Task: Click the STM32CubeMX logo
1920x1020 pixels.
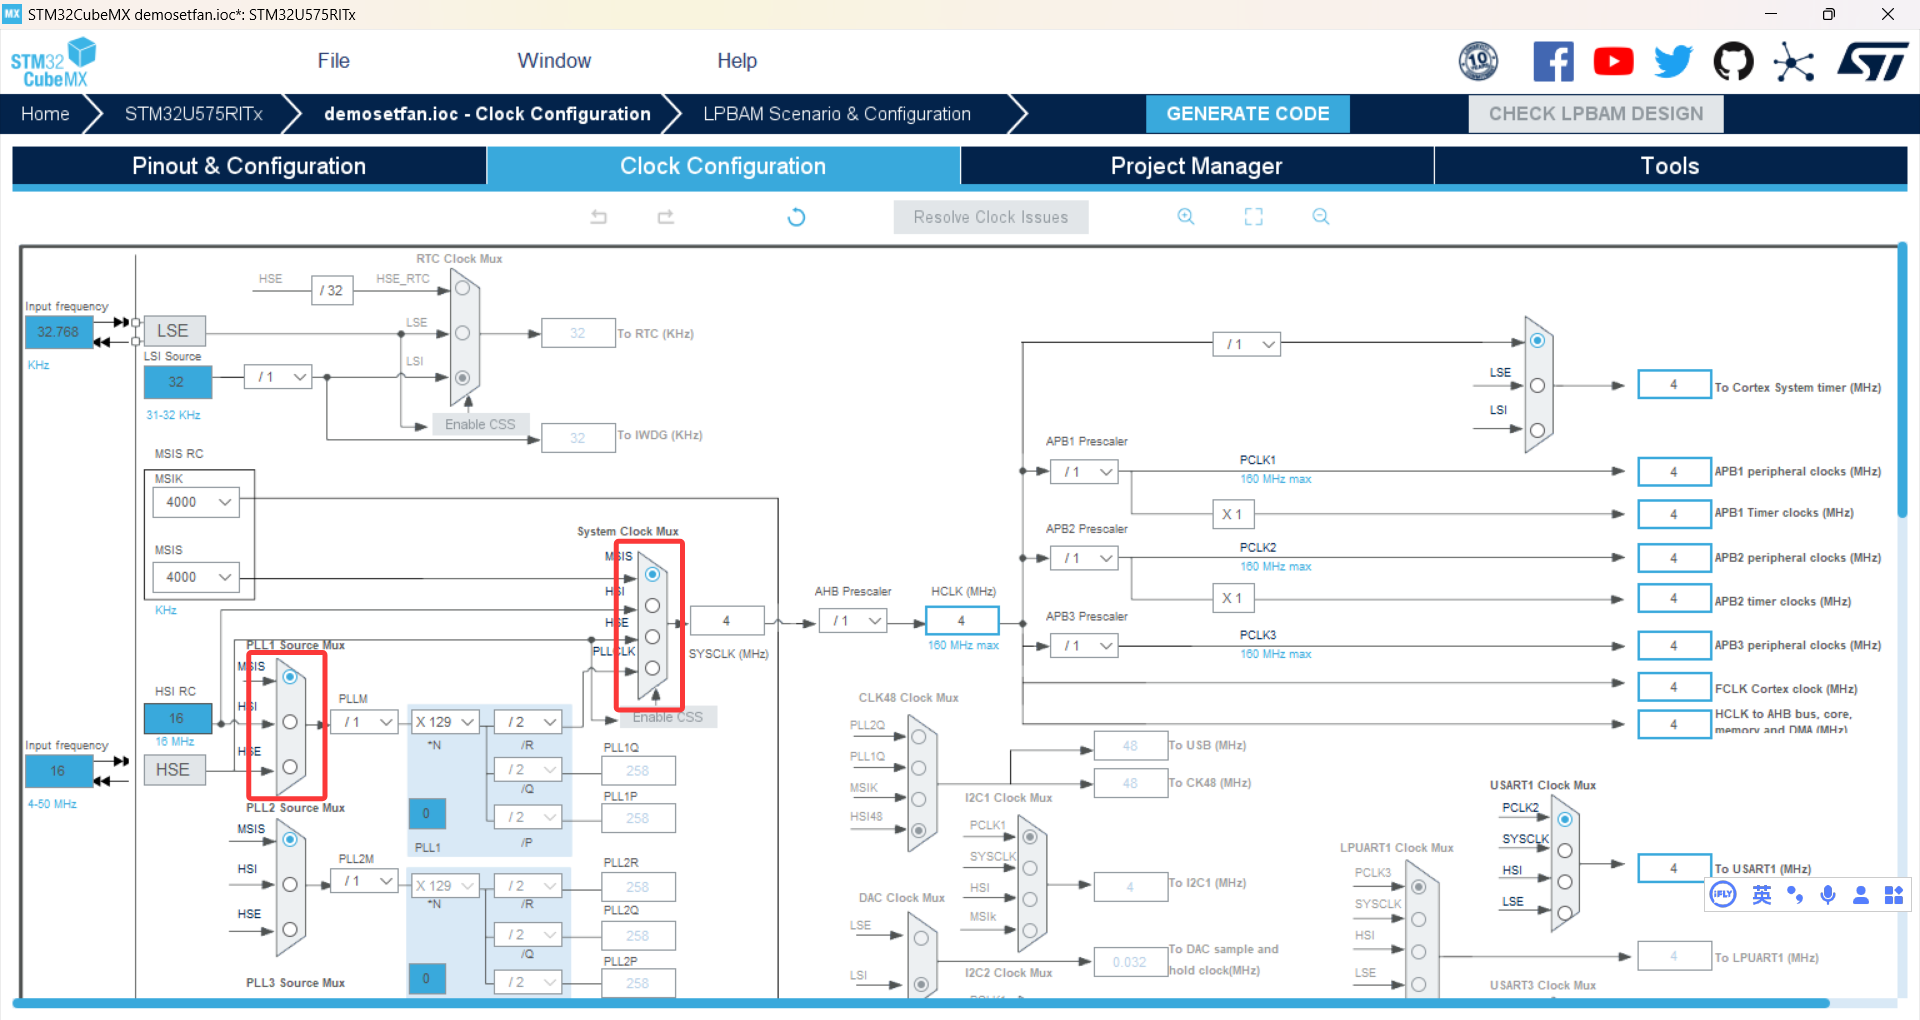Action: click(x=53, y=62)
